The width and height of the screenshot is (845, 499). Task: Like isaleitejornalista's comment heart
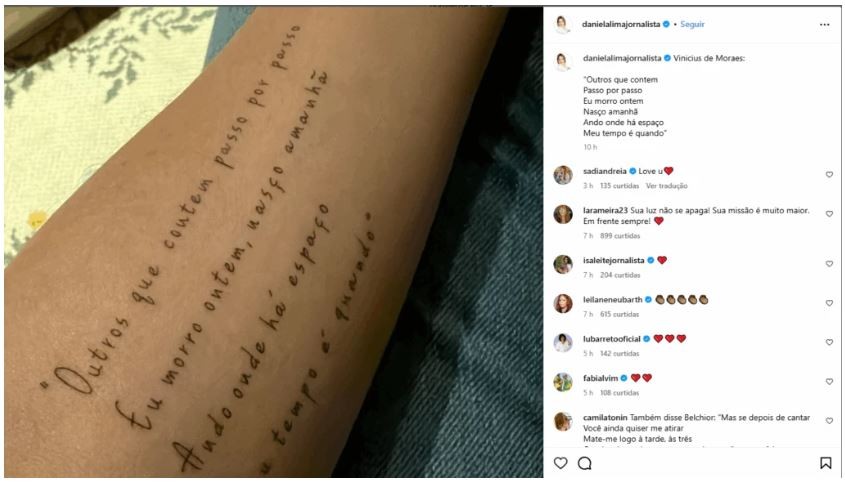[829, 264]
